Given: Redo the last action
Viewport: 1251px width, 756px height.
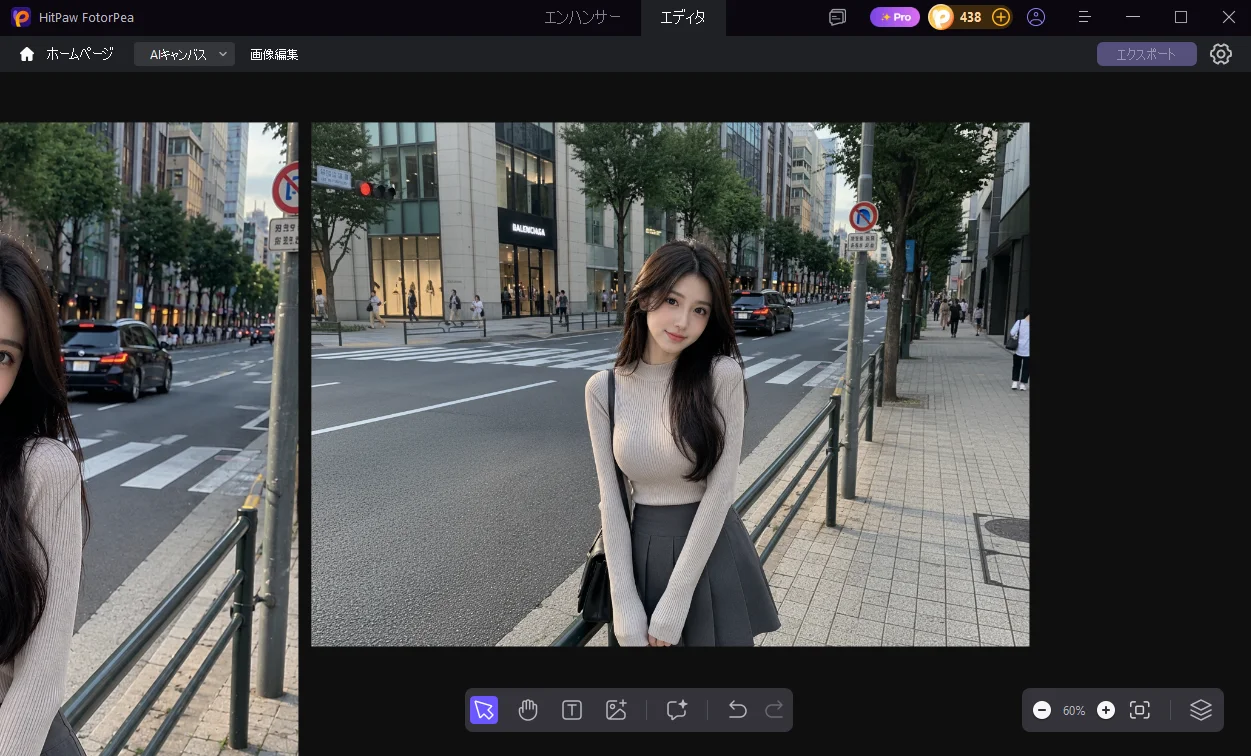Looking at the screenshot, I should point(774,710).
